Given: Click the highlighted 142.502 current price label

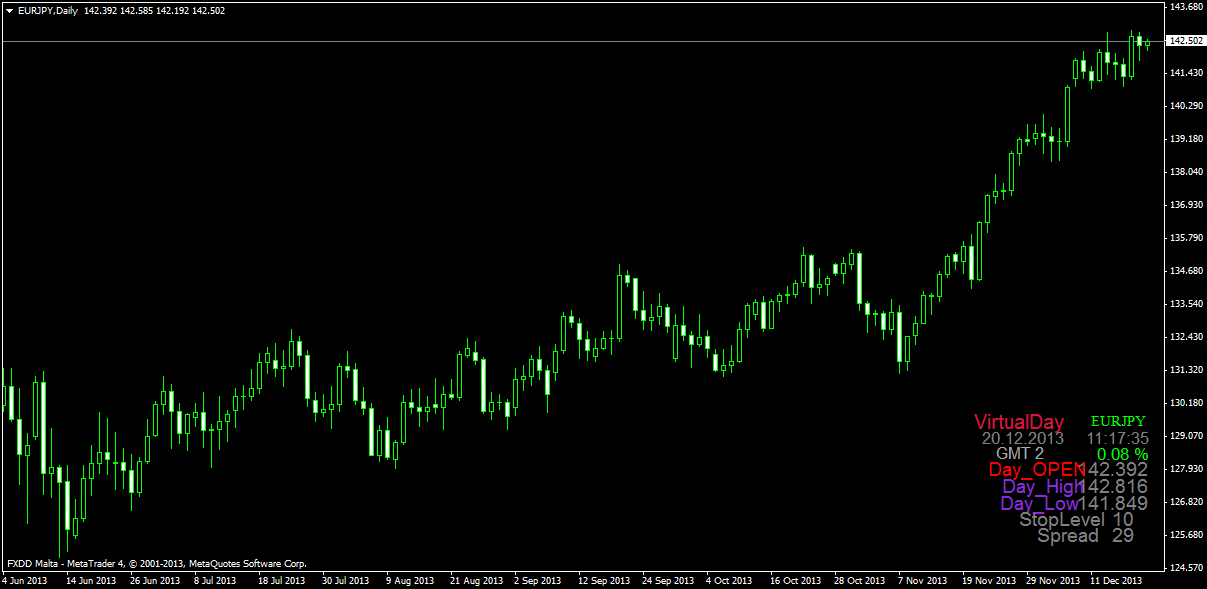Looking at the screenshot, I should [x=1185, y=41].
